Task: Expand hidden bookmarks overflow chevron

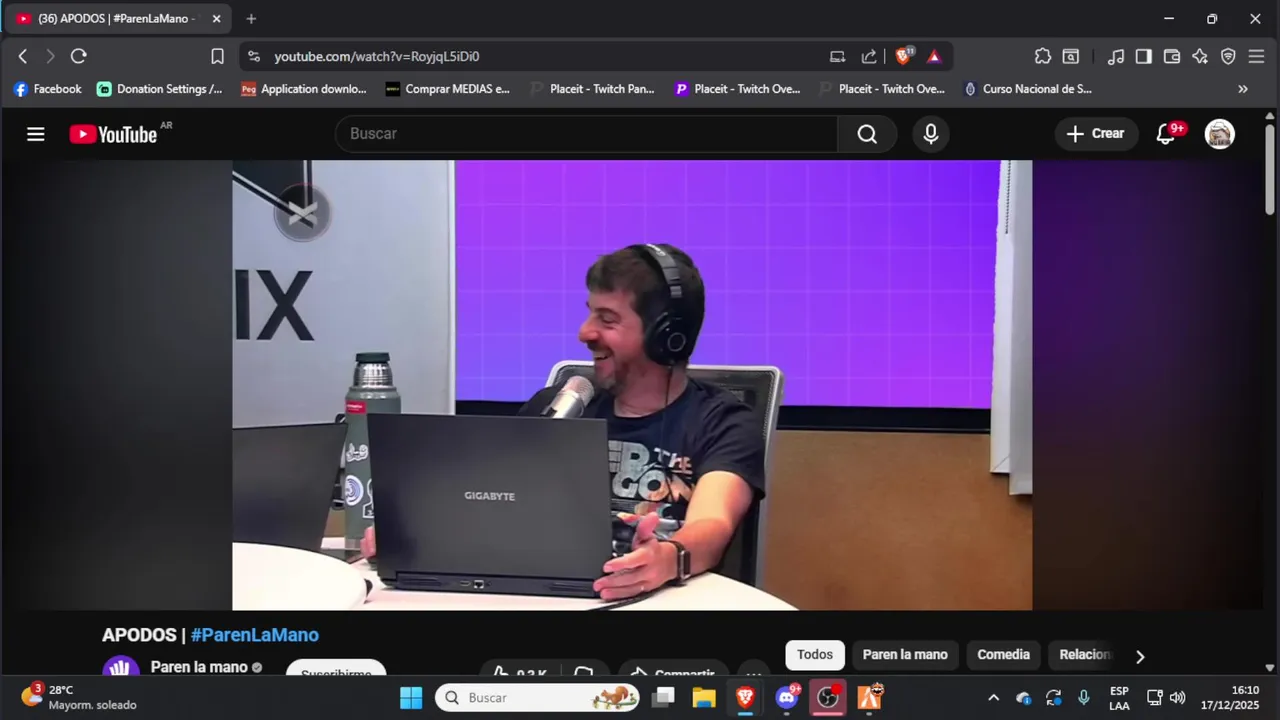Action: pos(1243,89)
